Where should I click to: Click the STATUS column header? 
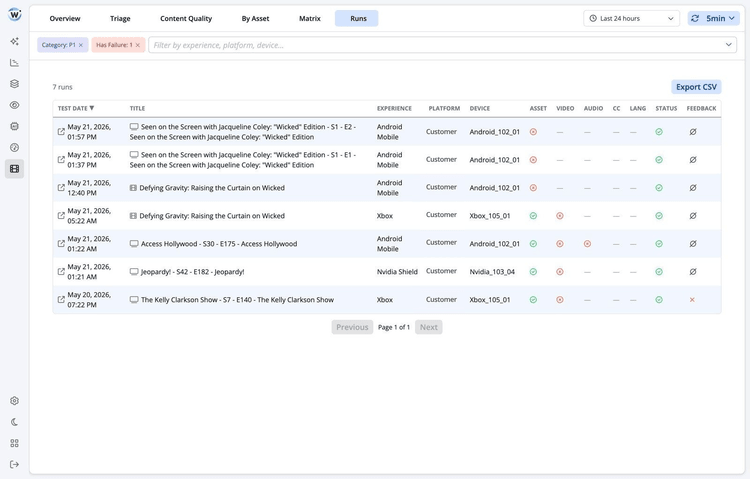[x=666, y=108]
